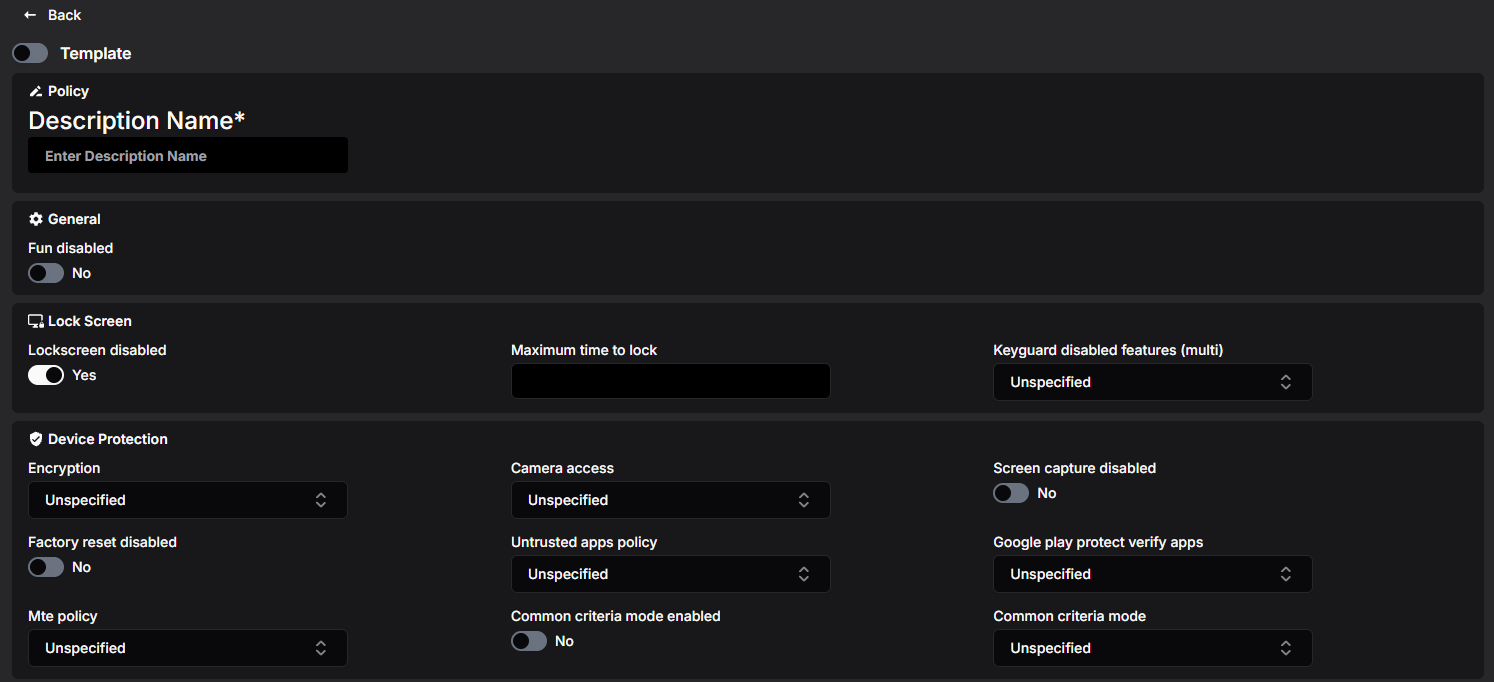Click the Common criteria mode enabled label
Screen dimensions: 1494x682
[x=616, y=616]
